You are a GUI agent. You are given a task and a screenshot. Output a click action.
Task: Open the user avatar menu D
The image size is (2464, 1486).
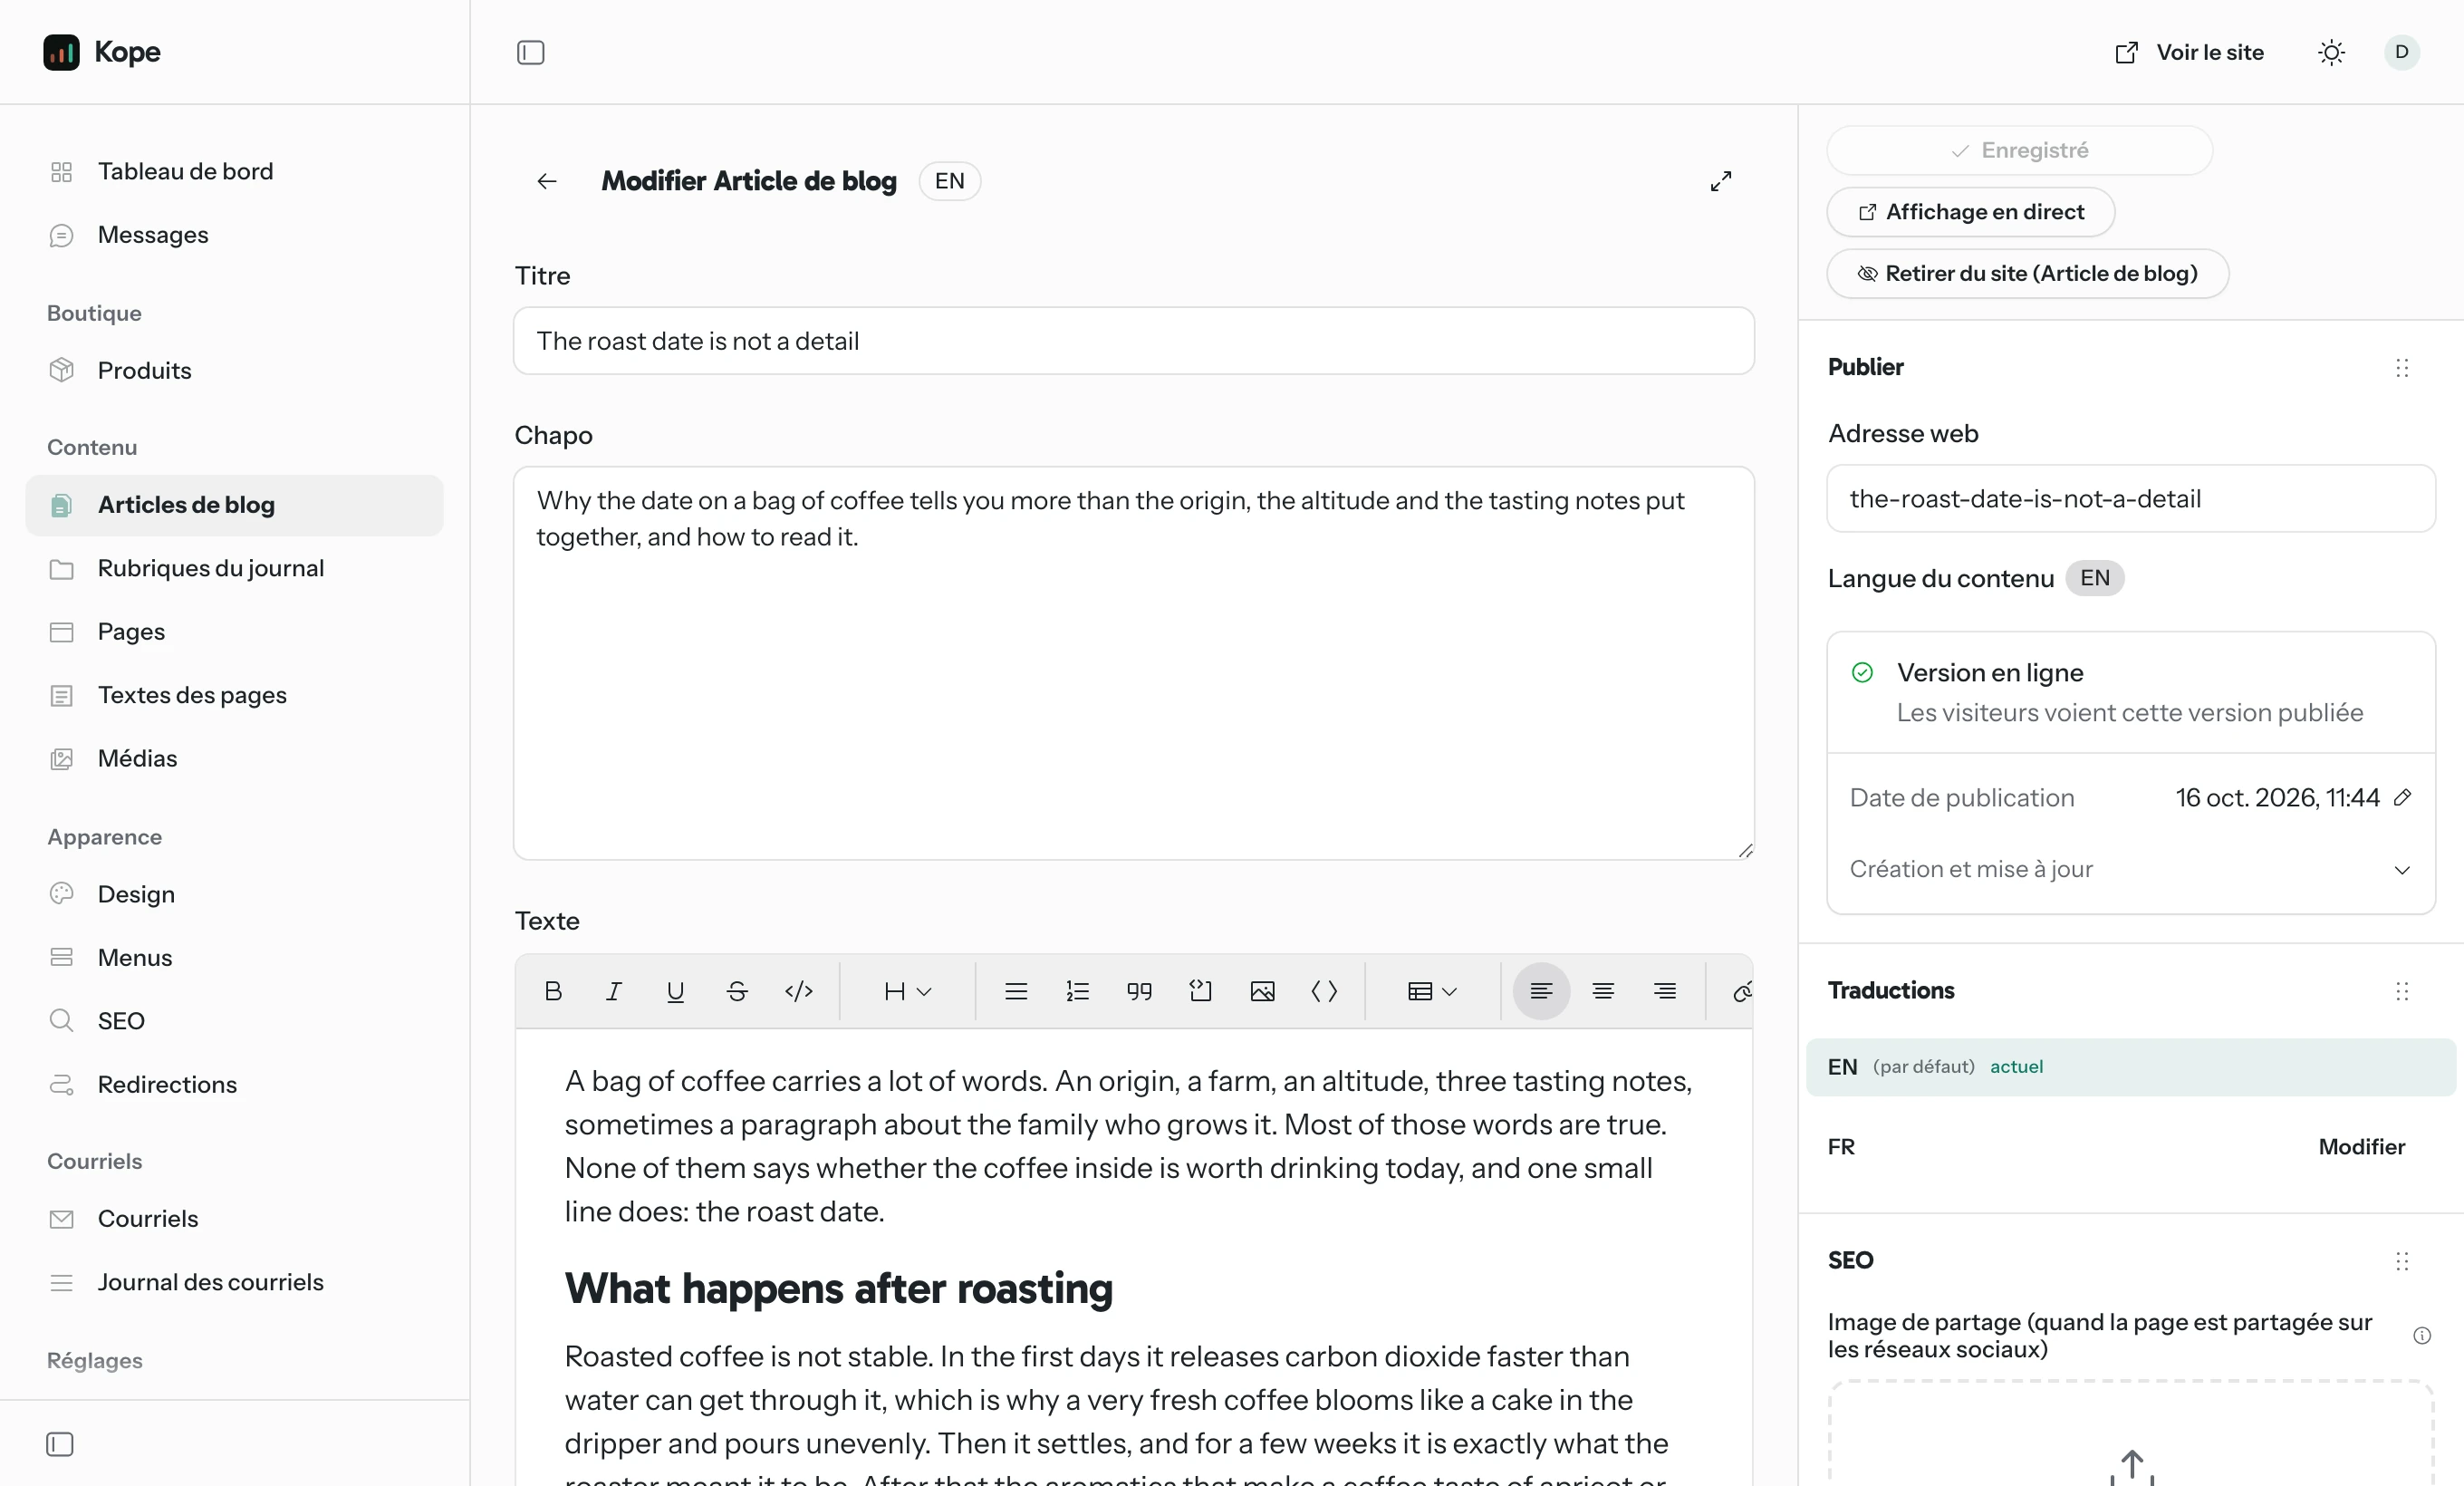2402,52
